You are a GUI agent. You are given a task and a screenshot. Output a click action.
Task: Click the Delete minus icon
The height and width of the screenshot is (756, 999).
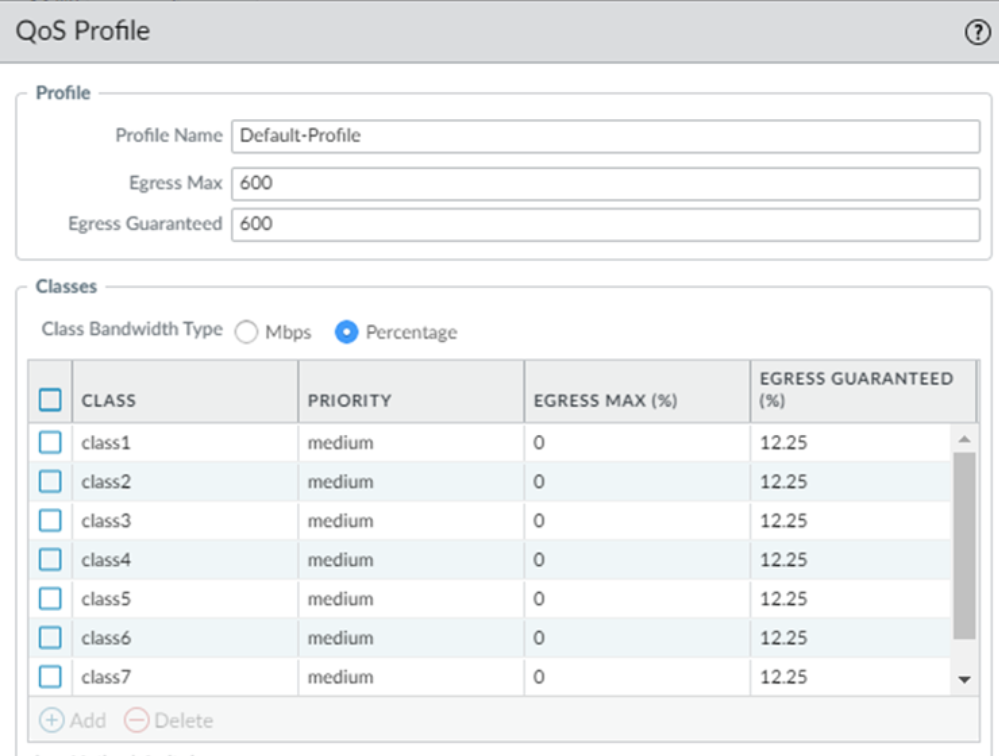(135, 720)
